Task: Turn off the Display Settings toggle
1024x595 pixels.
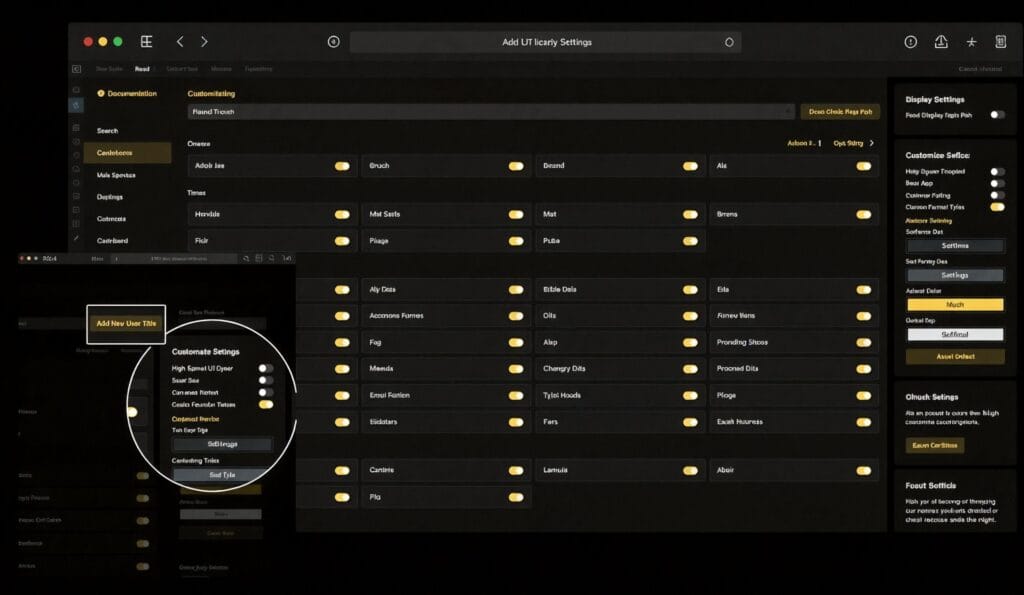Action: pos(997,116)
